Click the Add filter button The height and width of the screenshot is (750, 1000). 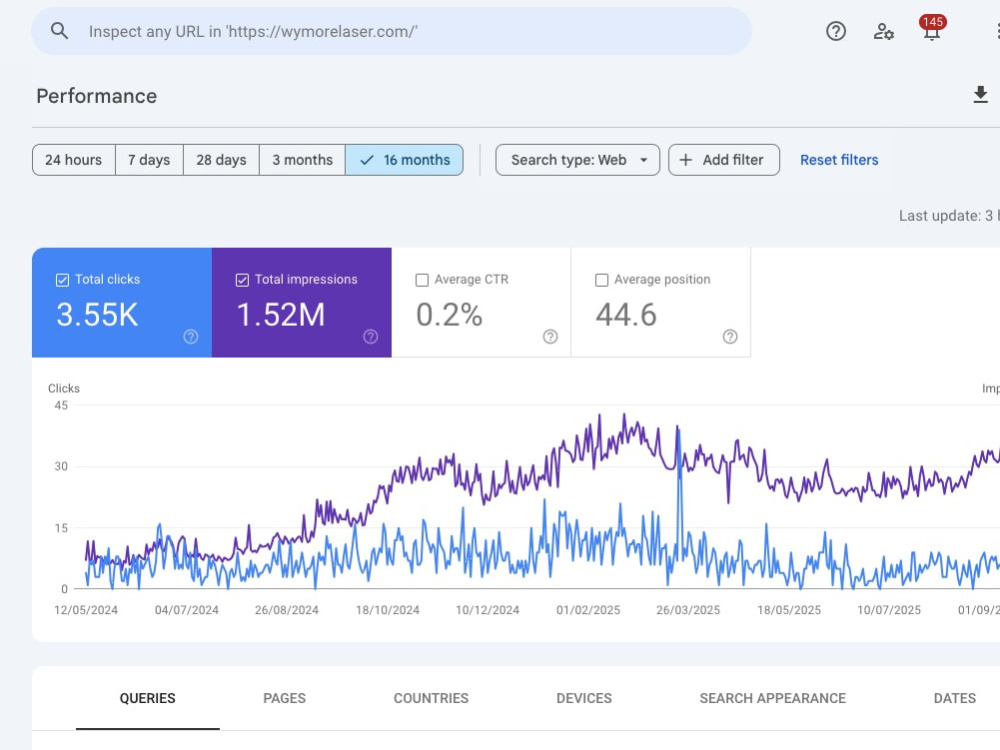point(724,160)
